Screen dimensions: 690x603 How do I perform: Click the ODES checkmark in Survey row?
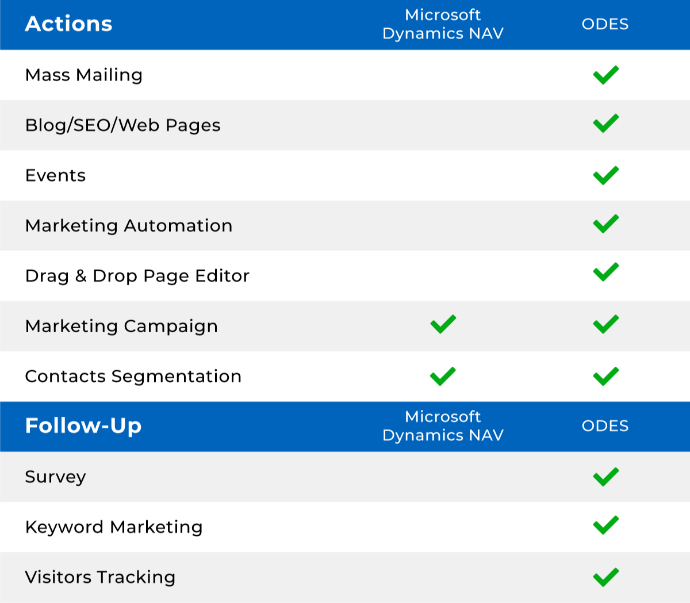[x=606, y=477]
